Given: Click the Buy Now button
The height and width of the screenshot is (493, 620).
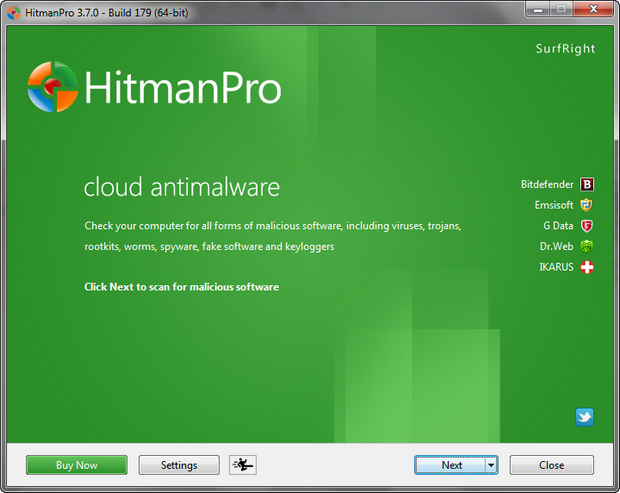Looking at the screenshot, I should pyautogui.click(x=77, y=465).
